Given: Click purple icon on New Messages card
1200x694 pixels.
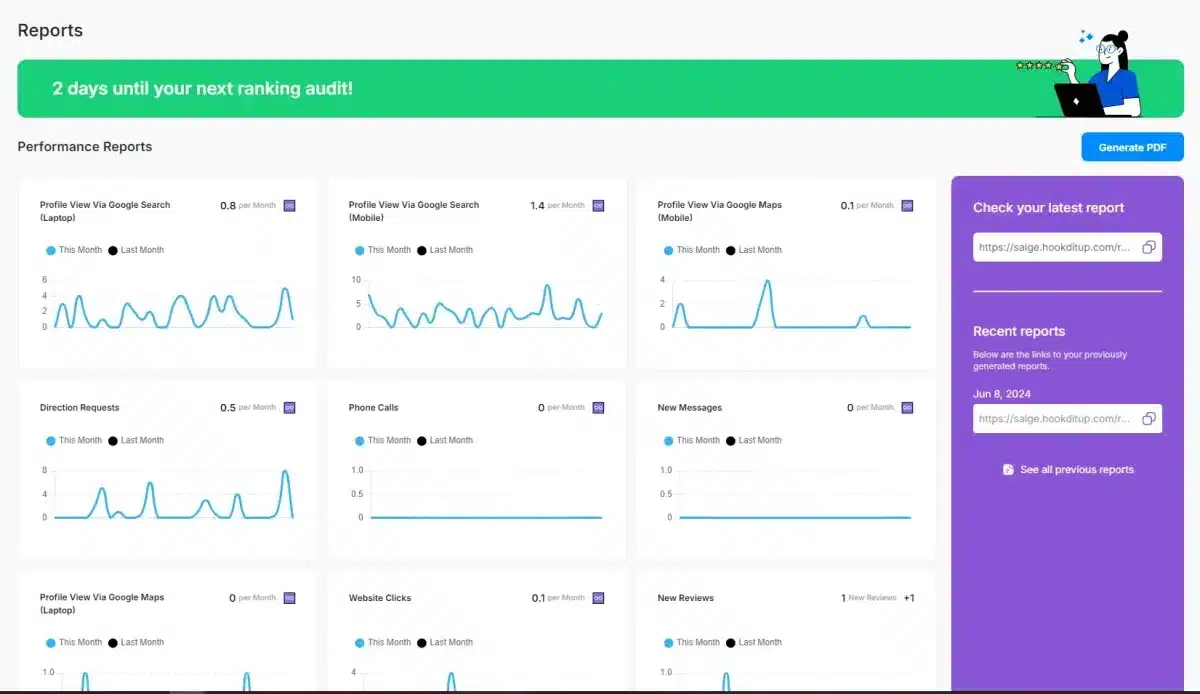Looking at the screenshot, I should [908, 408].
